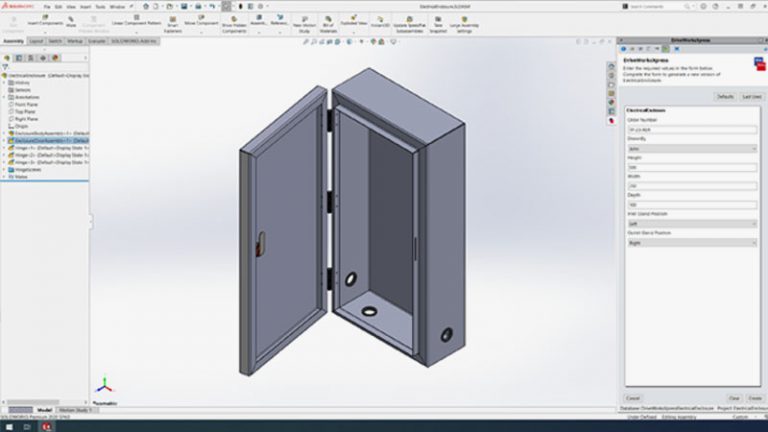Image resolution: width=768 pixels, height=432 pixels.
Task: Expand the Annotations node in tree
Action: tap(4, 97)
